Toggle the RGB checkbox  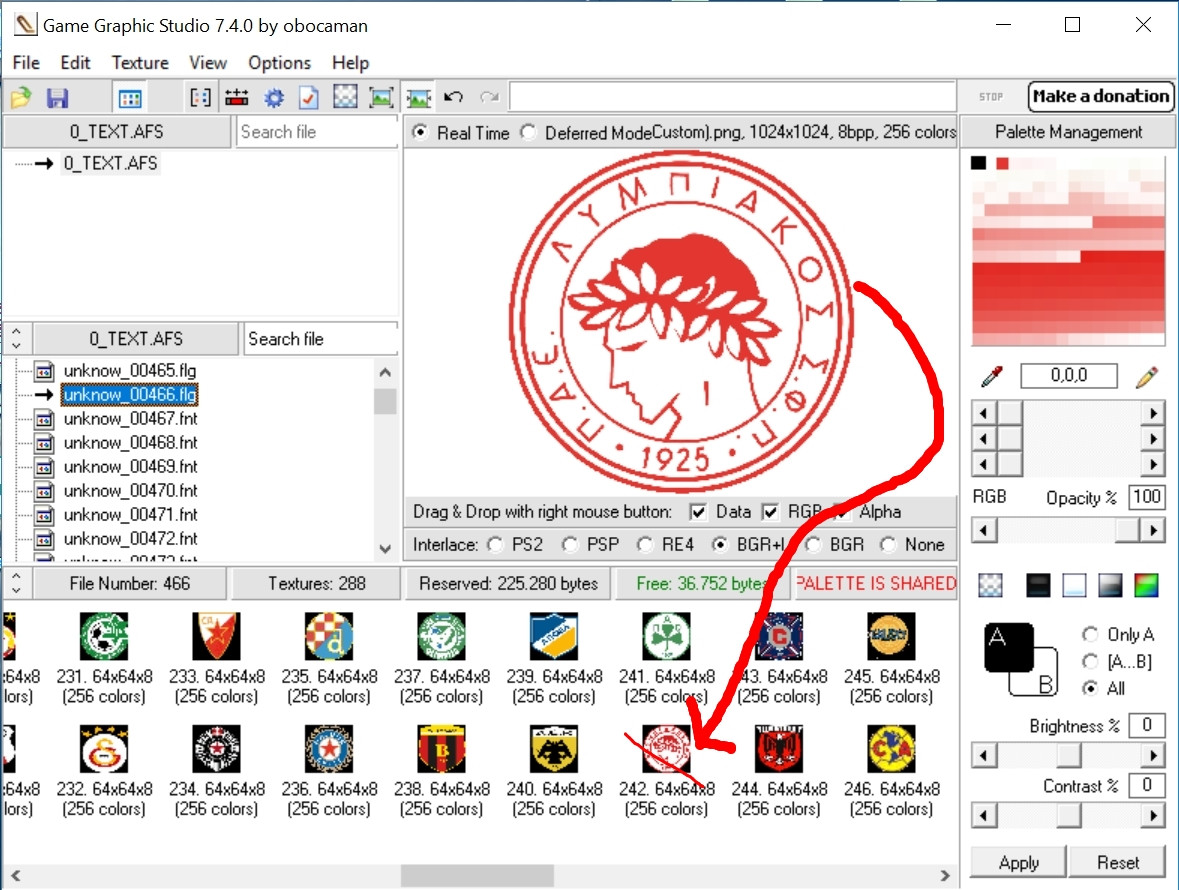point(770,512)
